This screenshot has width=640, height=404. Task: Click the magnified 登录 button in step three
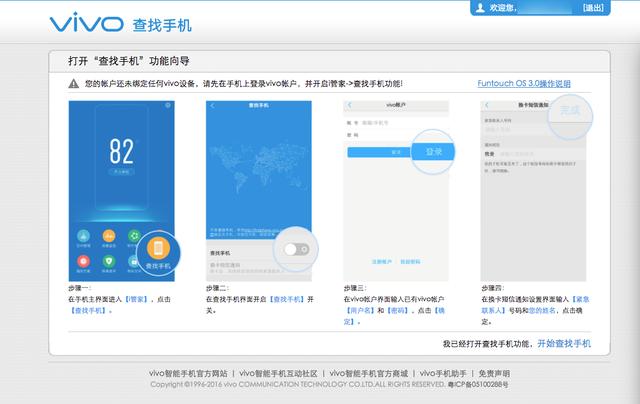pos(433,152)
